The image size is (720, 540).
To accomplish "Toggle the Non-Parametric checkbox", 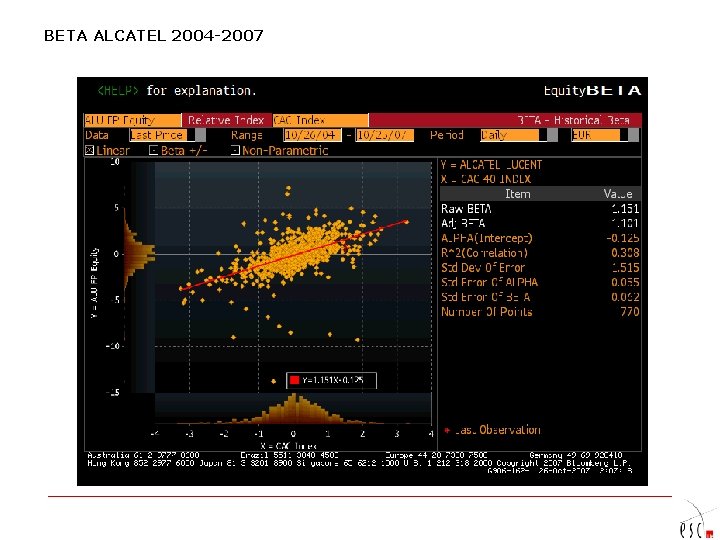I will click(235, 150).
